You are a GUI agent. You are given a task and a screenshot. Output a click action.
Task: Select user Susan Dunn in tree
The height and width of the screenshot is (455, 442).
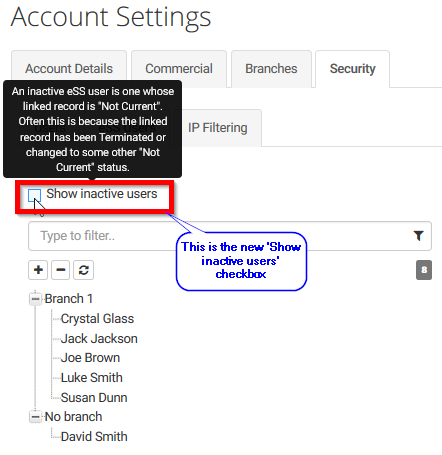[x=94, y=398]
